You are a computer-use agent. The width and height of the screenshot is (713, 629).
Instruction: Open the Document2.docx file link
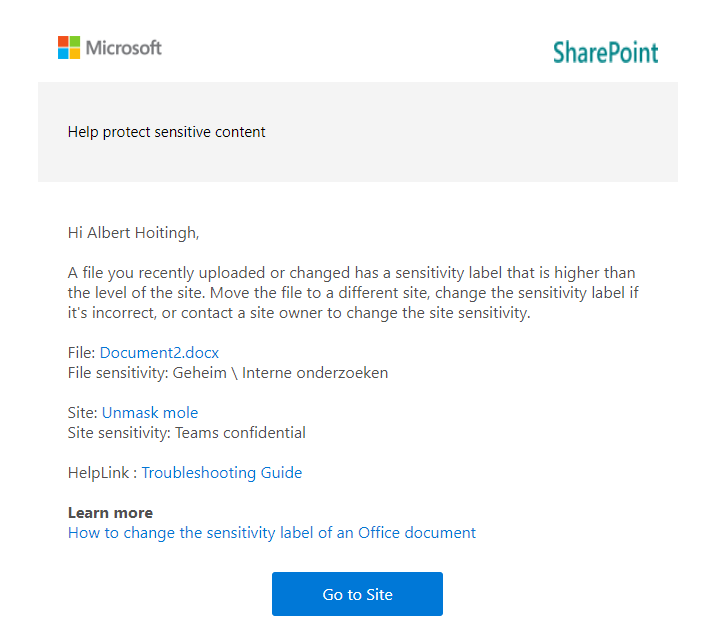[x=159, y=352]
